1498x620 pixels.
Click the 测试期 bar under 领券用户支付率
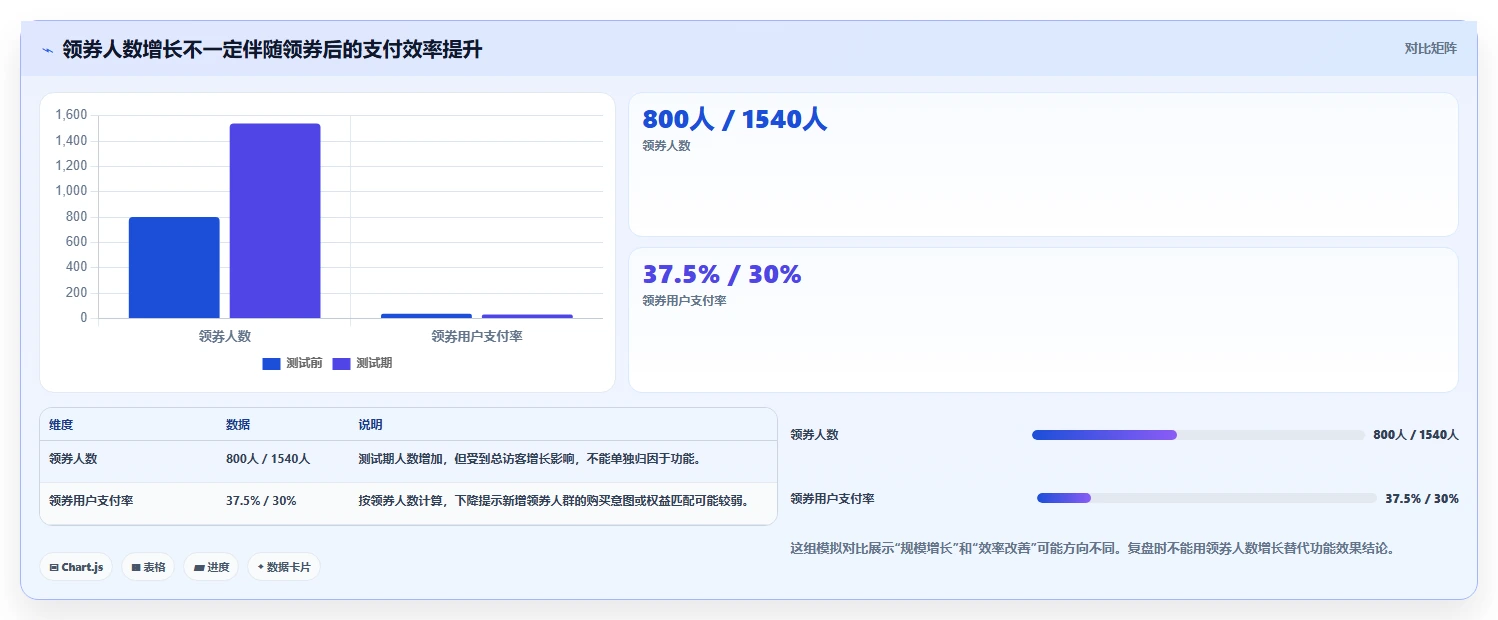point(527,316)
